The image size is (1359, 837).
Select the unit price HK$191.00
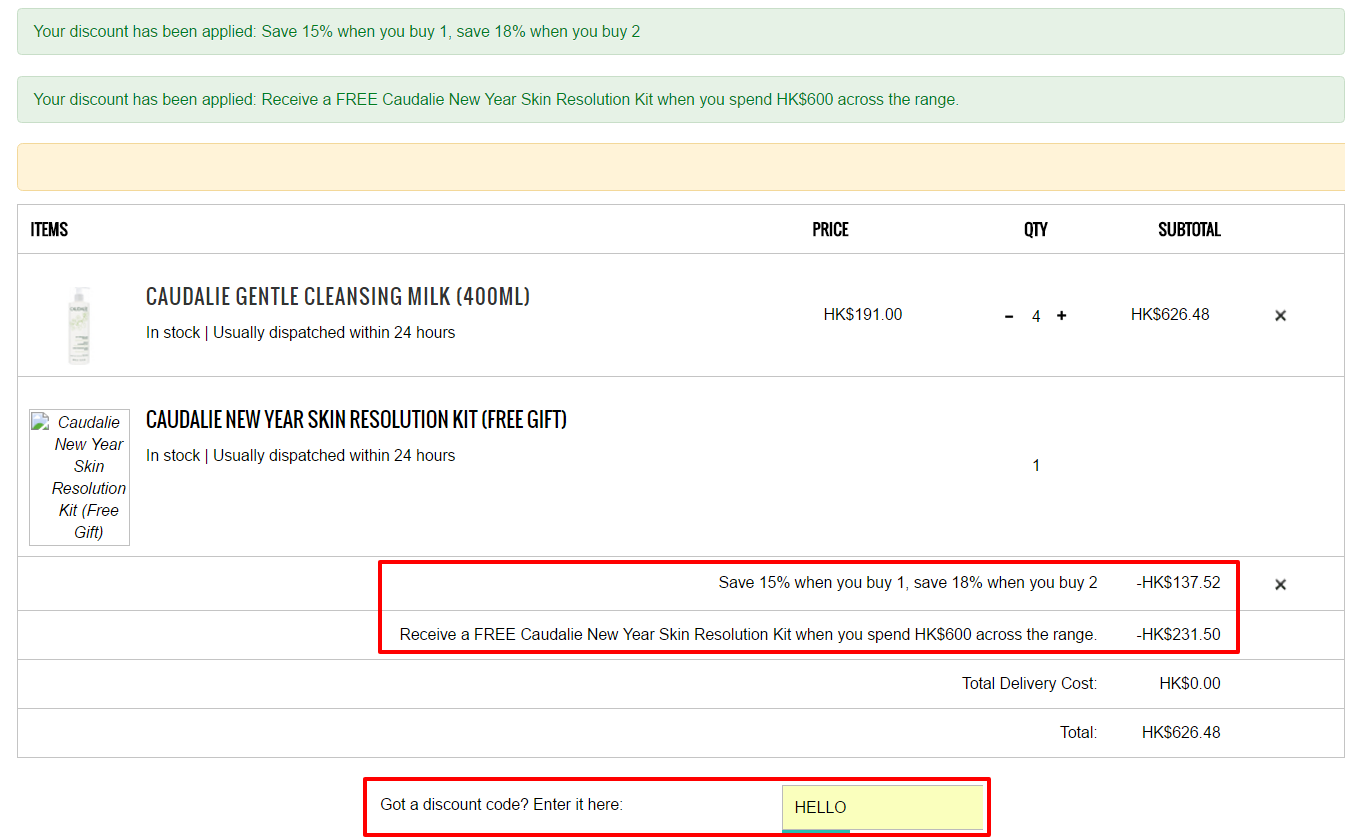click(863, 315)
